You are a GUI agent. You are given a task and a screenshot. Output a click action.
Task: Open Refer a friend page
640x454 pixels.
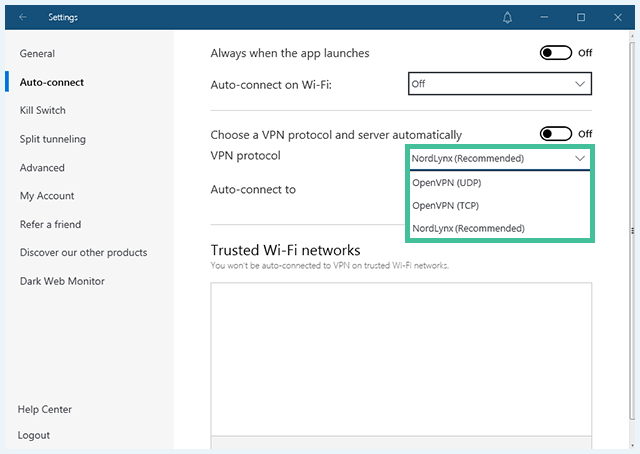(50, 224)
